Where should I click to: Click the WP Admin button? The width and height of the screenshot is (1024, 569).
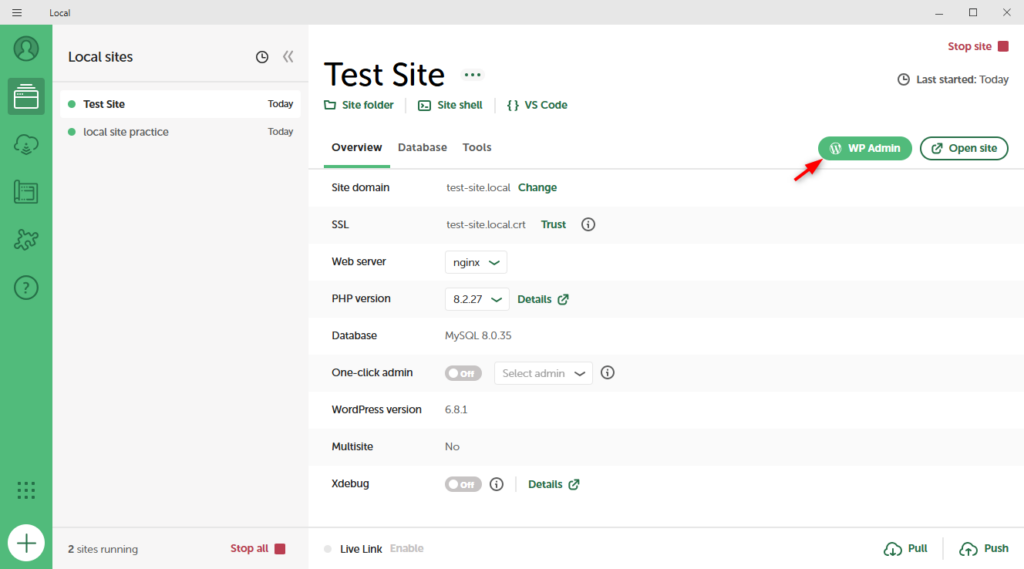(x=865, y=148)
